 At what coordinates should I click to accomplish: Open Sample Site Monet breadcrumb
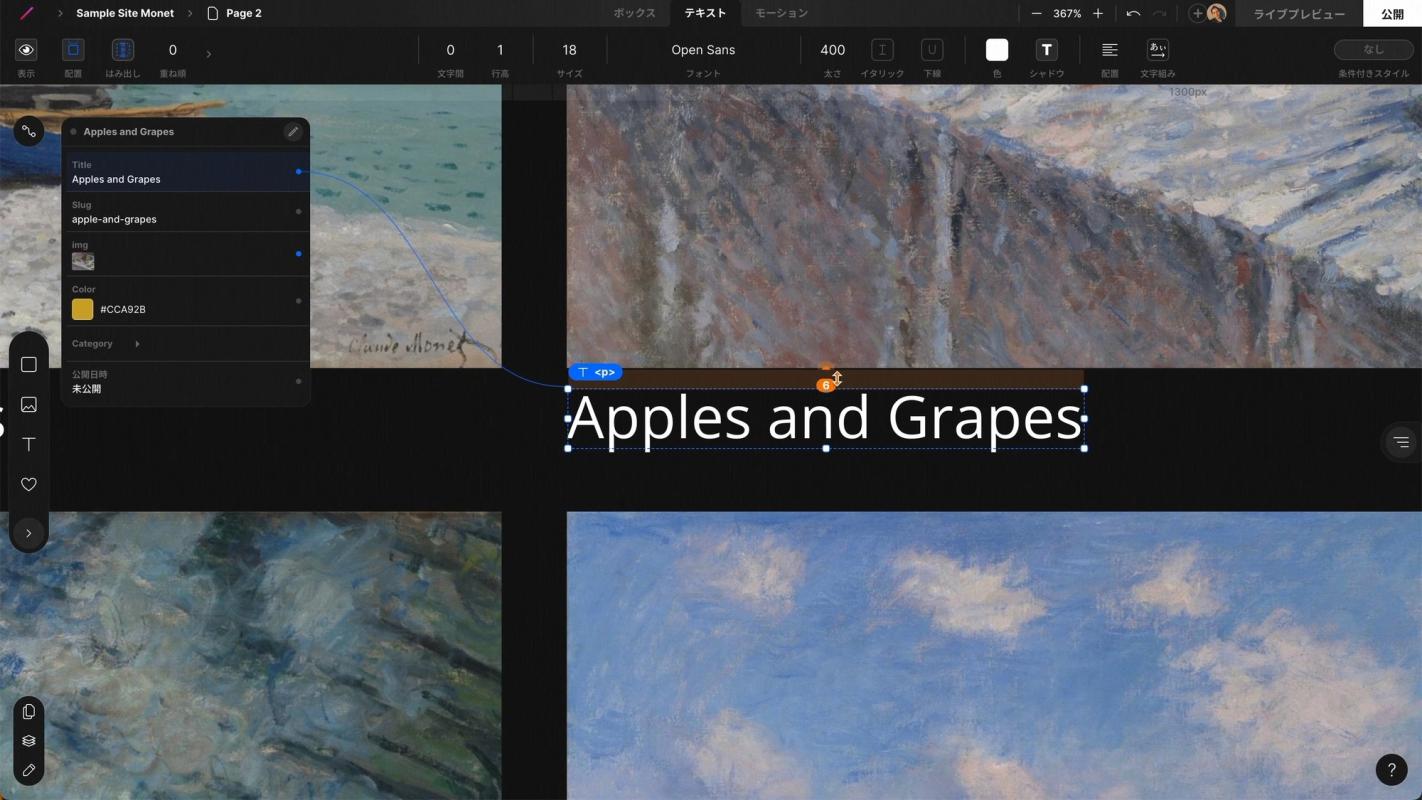(x=125, y=13)
